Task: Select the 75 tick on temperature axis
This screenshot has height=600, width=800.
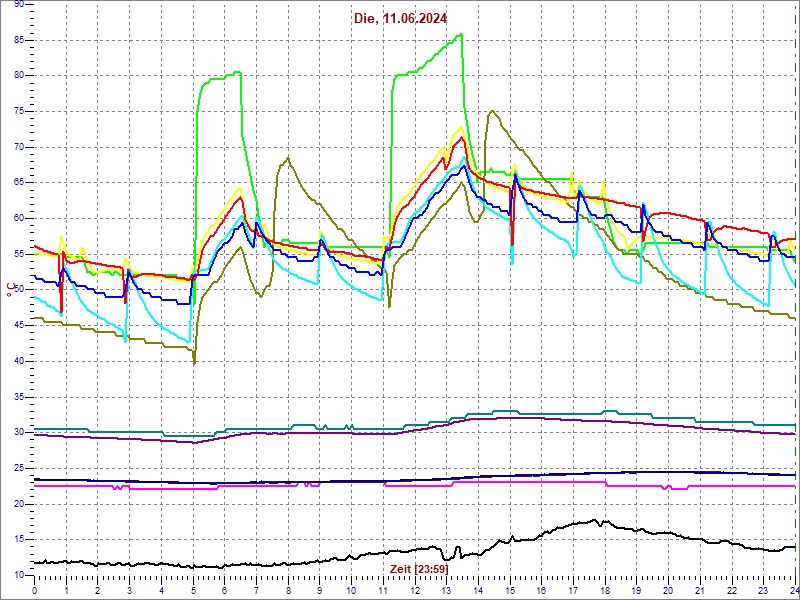Action: pos(18,111)
